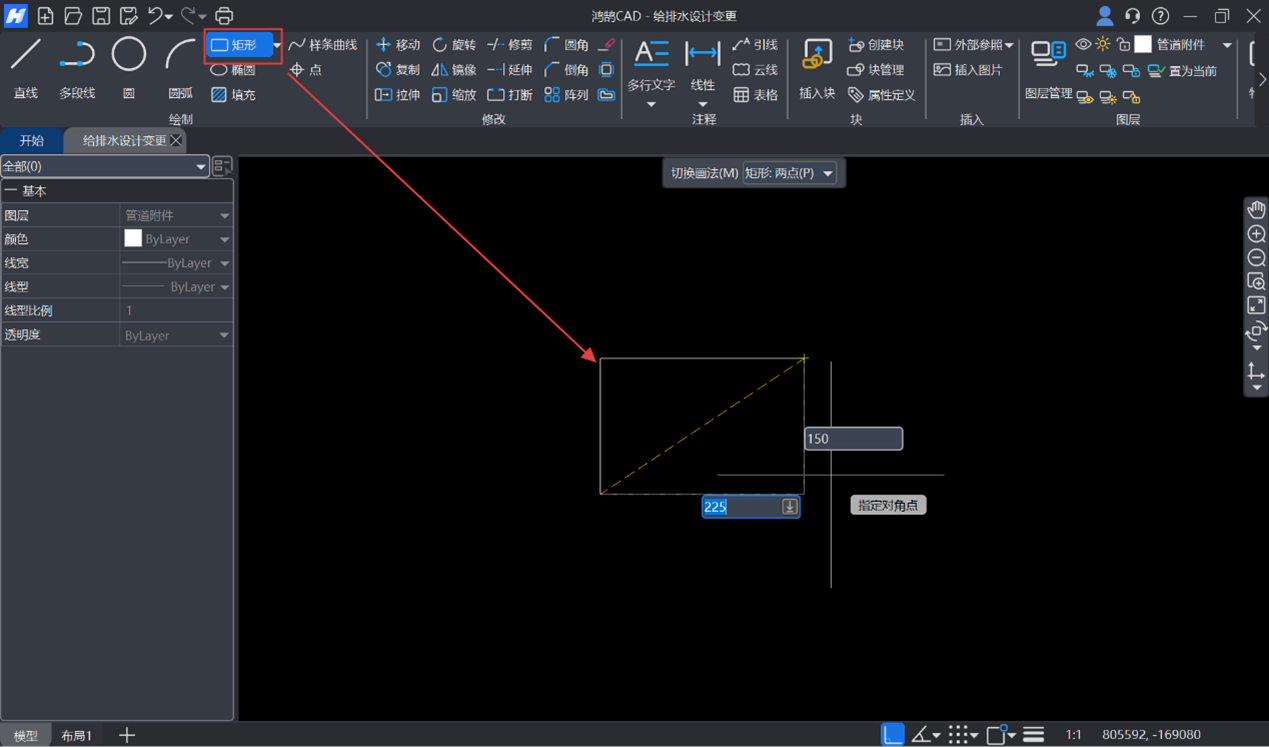
Task: Switch to the 布局1 layout tab
Action: (x=77, y=735)
